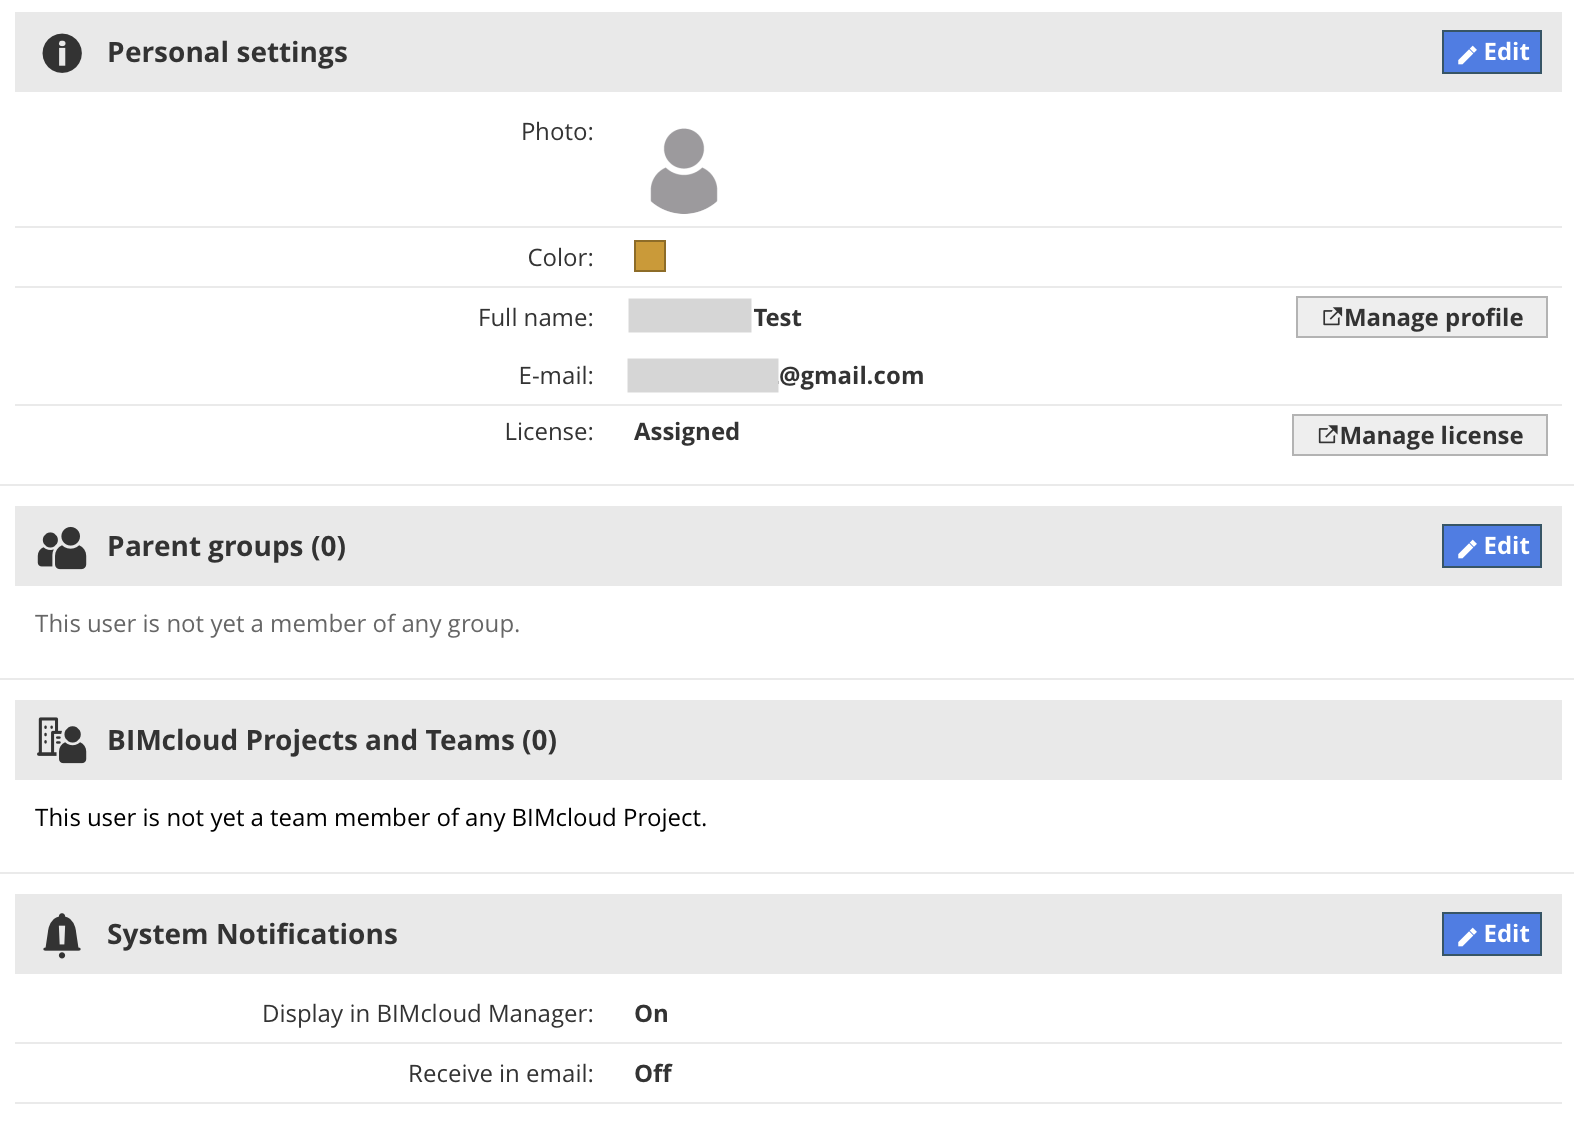
Task: Click the Parent groups (0) heading
Action: (x=226, y=546)
